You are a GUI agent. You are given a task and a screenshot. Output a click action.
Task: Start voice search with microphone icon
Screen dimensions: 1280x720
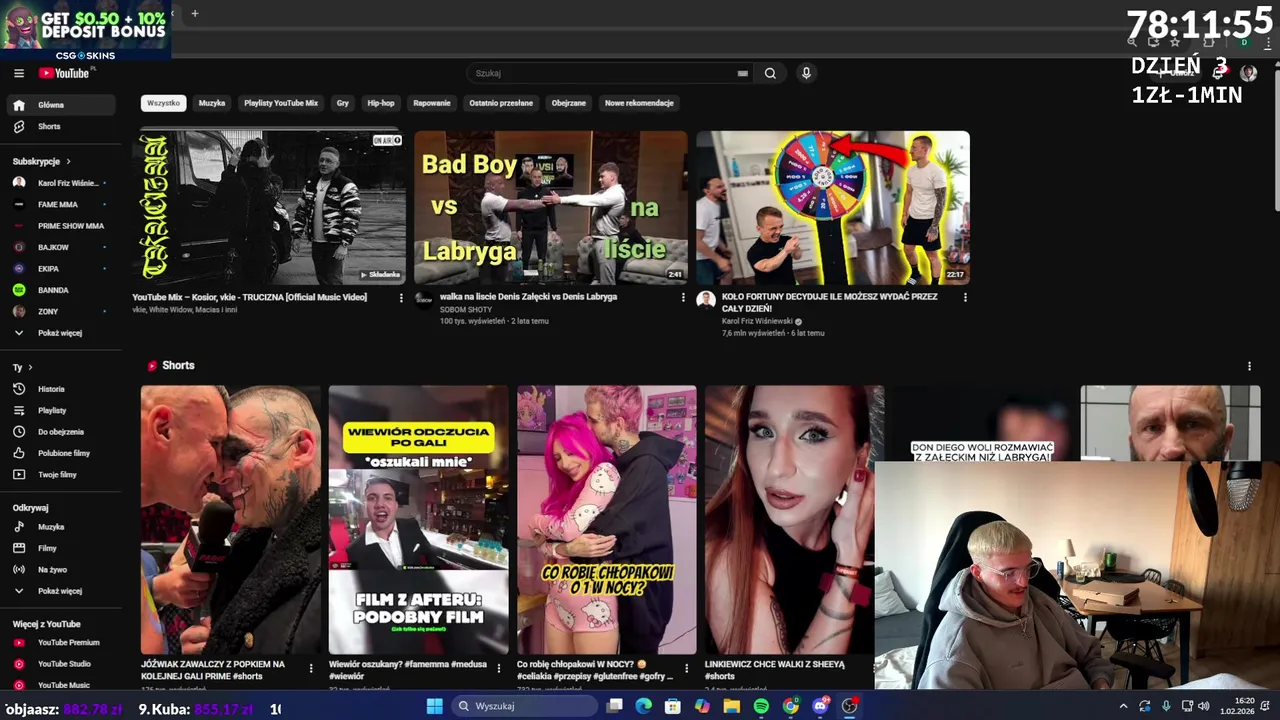coord(806,73)
